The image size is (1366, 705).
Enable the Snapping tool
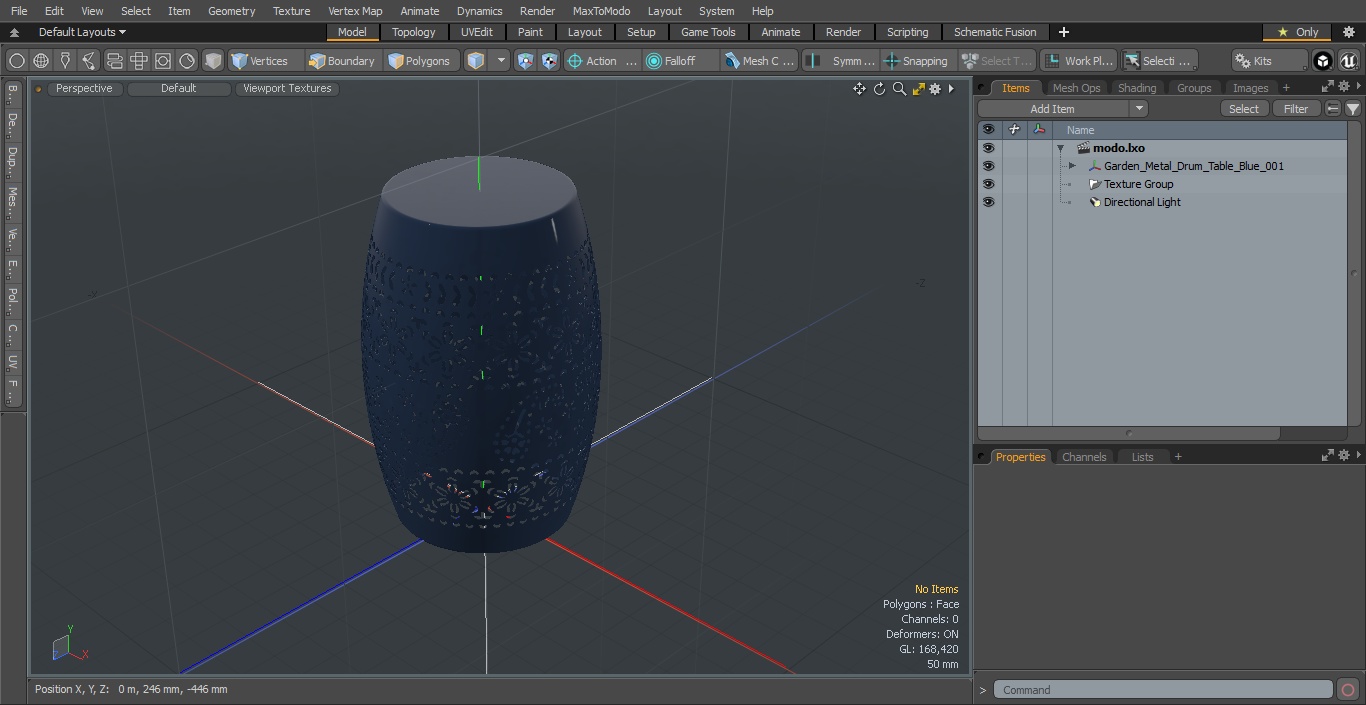[x=916, y=61]
